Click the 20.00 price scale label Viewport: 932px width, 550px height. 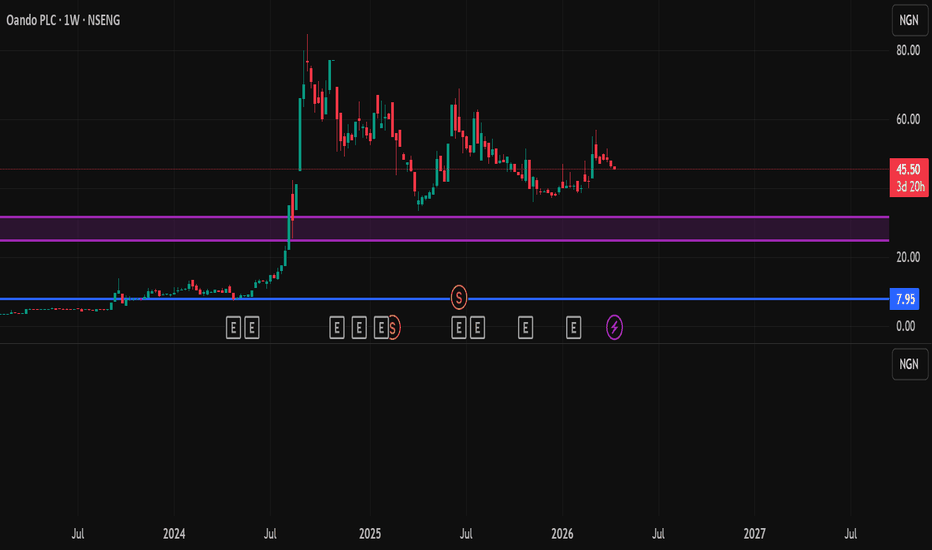pos(908,257)
